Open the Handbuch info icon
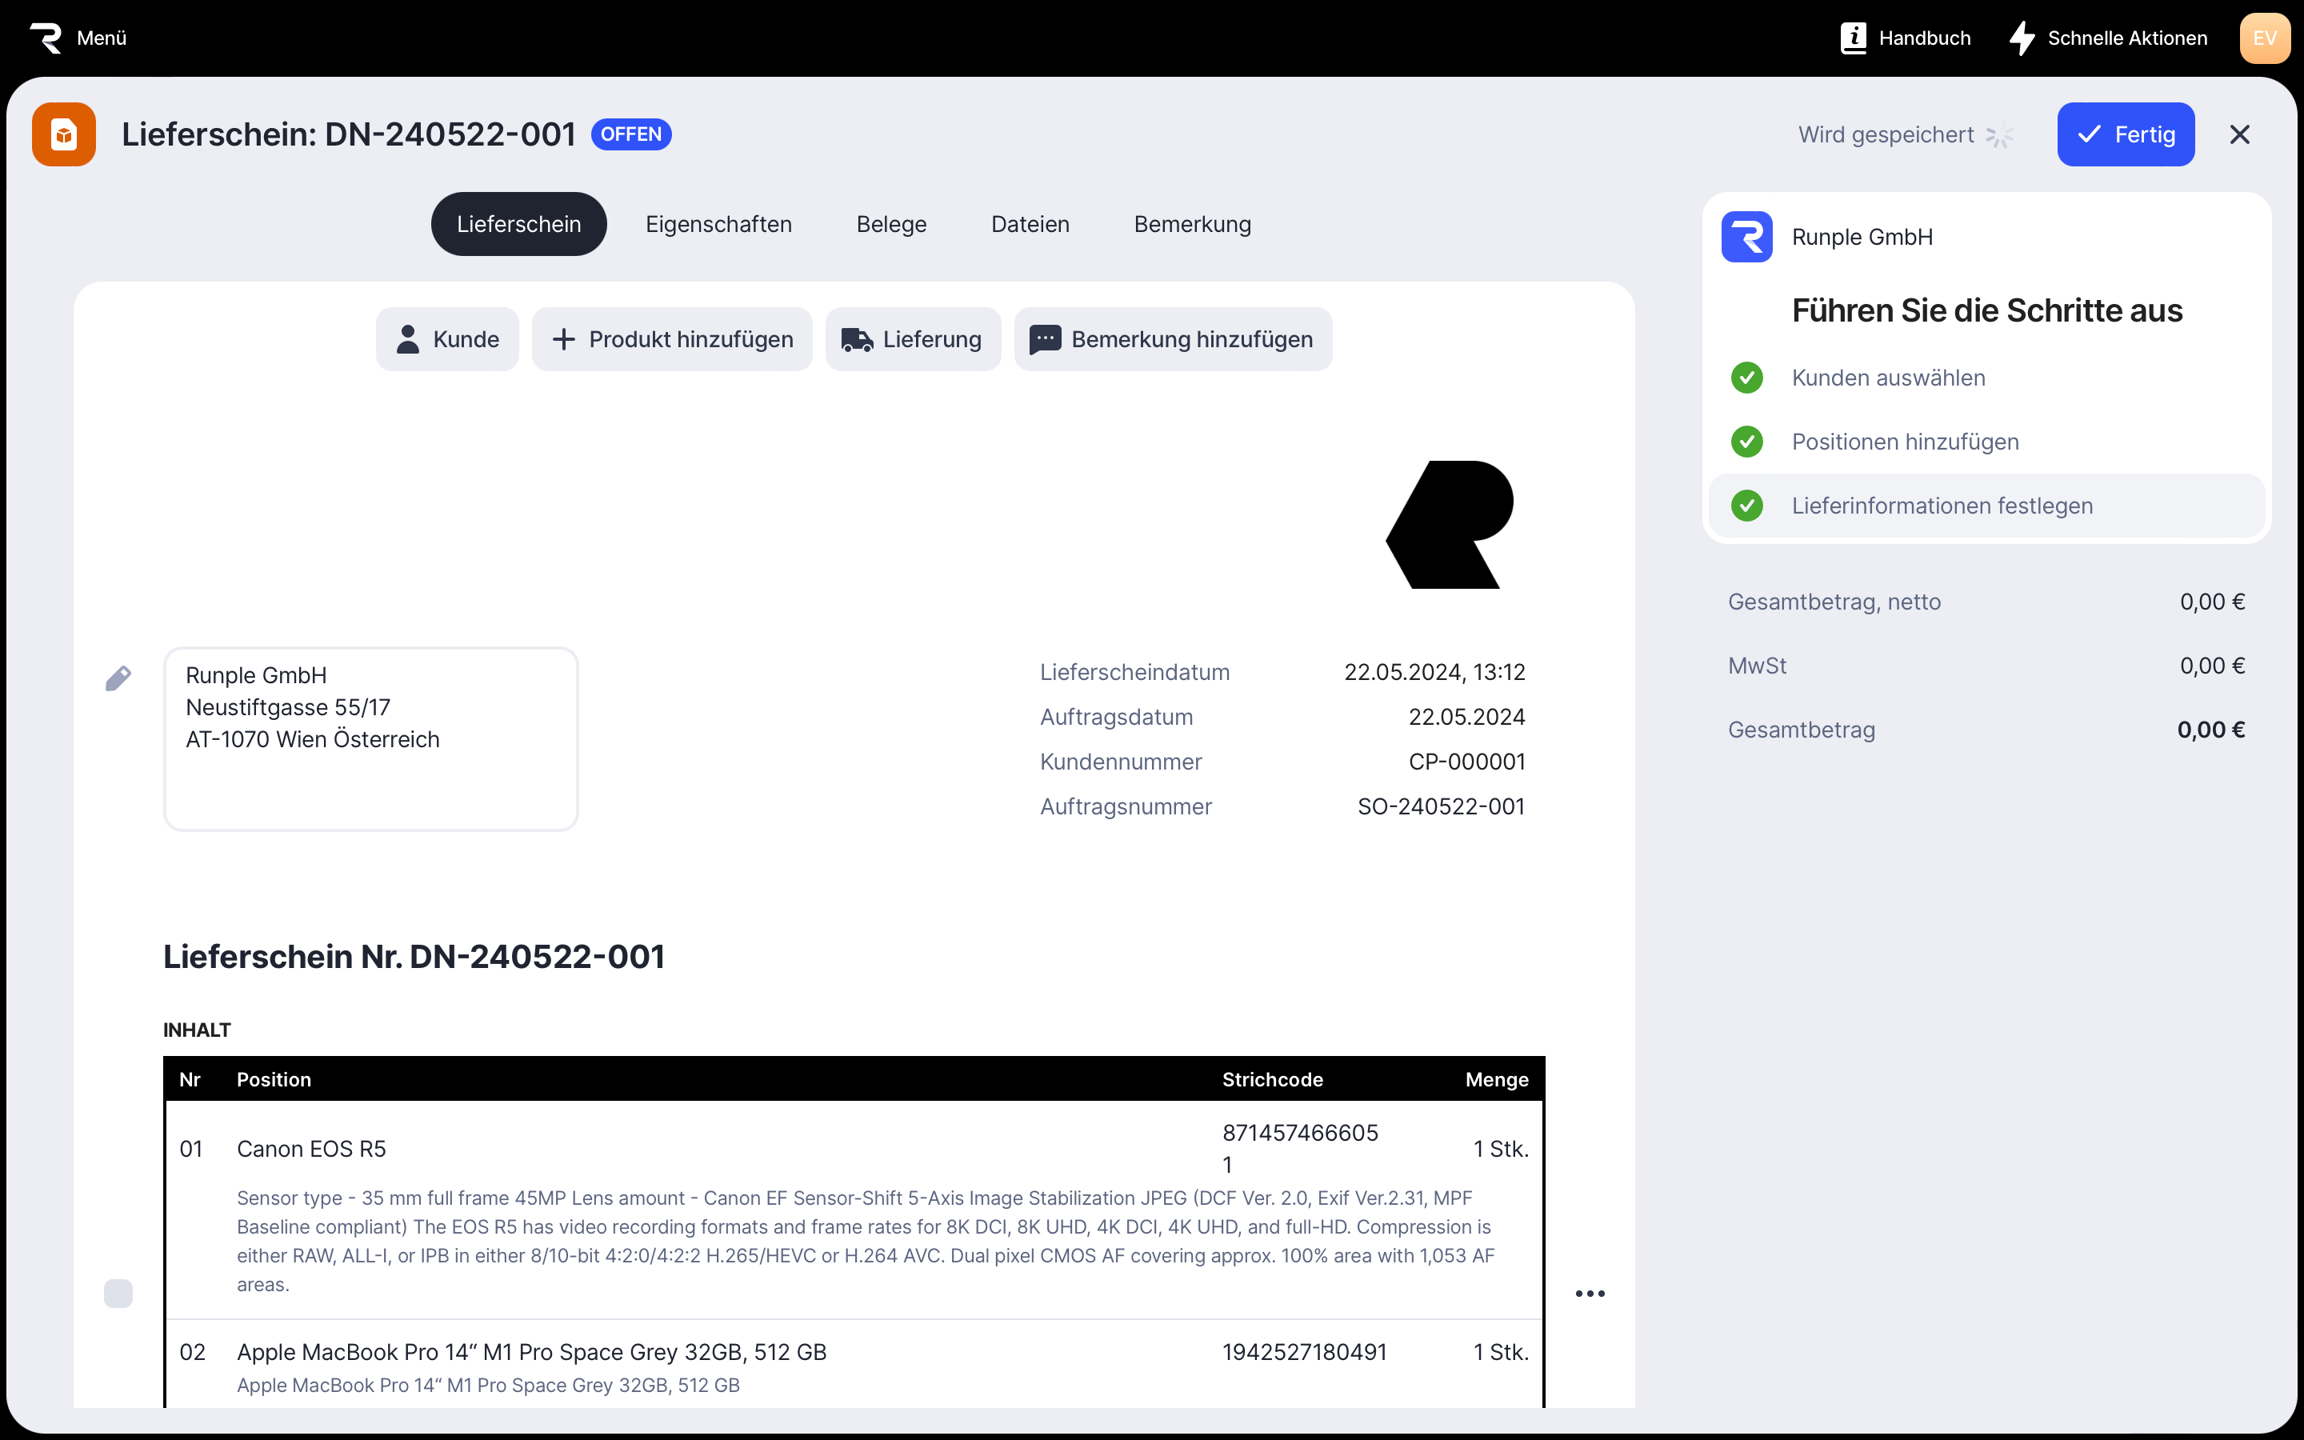This screenshot has width=2304, height=1440. 1853,38
